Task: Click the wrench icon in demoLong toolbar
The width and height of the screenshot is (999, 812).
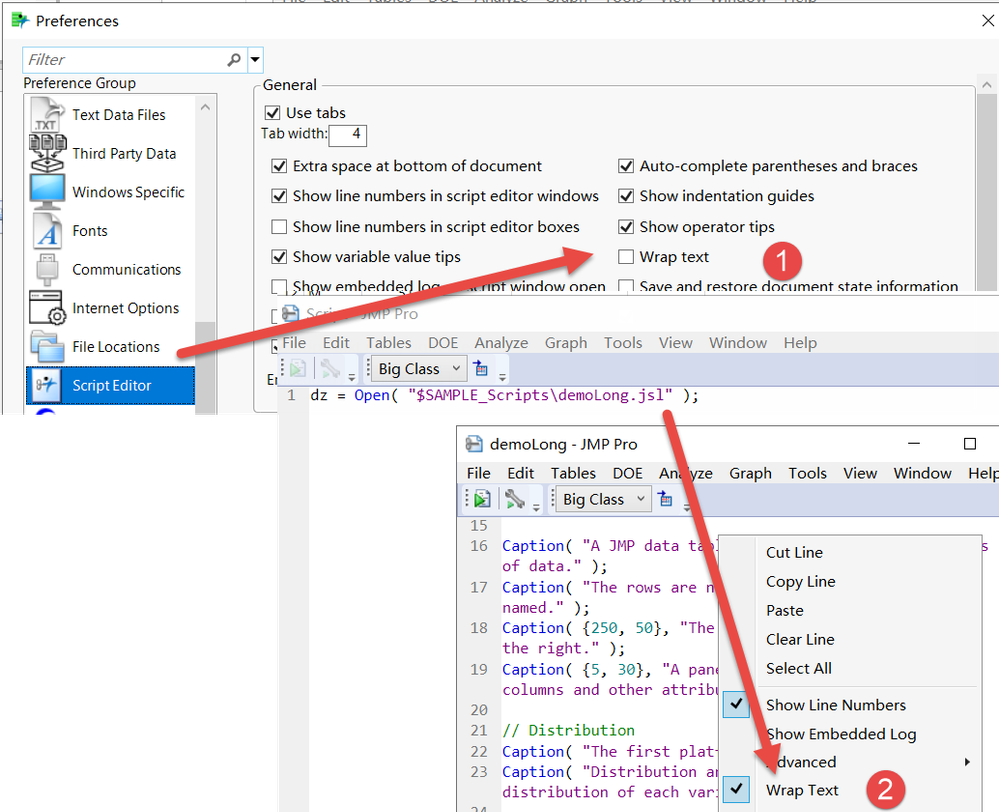Action: point(515,499)
